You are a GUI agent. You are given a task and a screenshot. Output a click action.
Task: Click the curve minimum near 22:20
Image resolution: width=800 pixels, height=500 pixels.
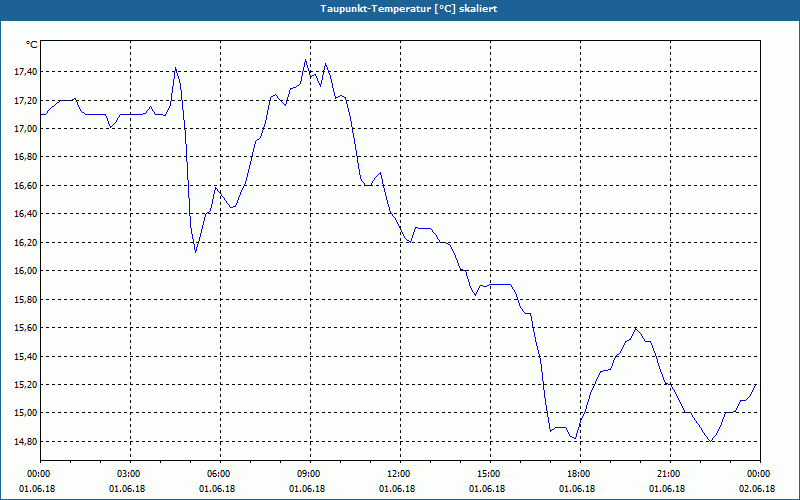click(x=710, y=441)
